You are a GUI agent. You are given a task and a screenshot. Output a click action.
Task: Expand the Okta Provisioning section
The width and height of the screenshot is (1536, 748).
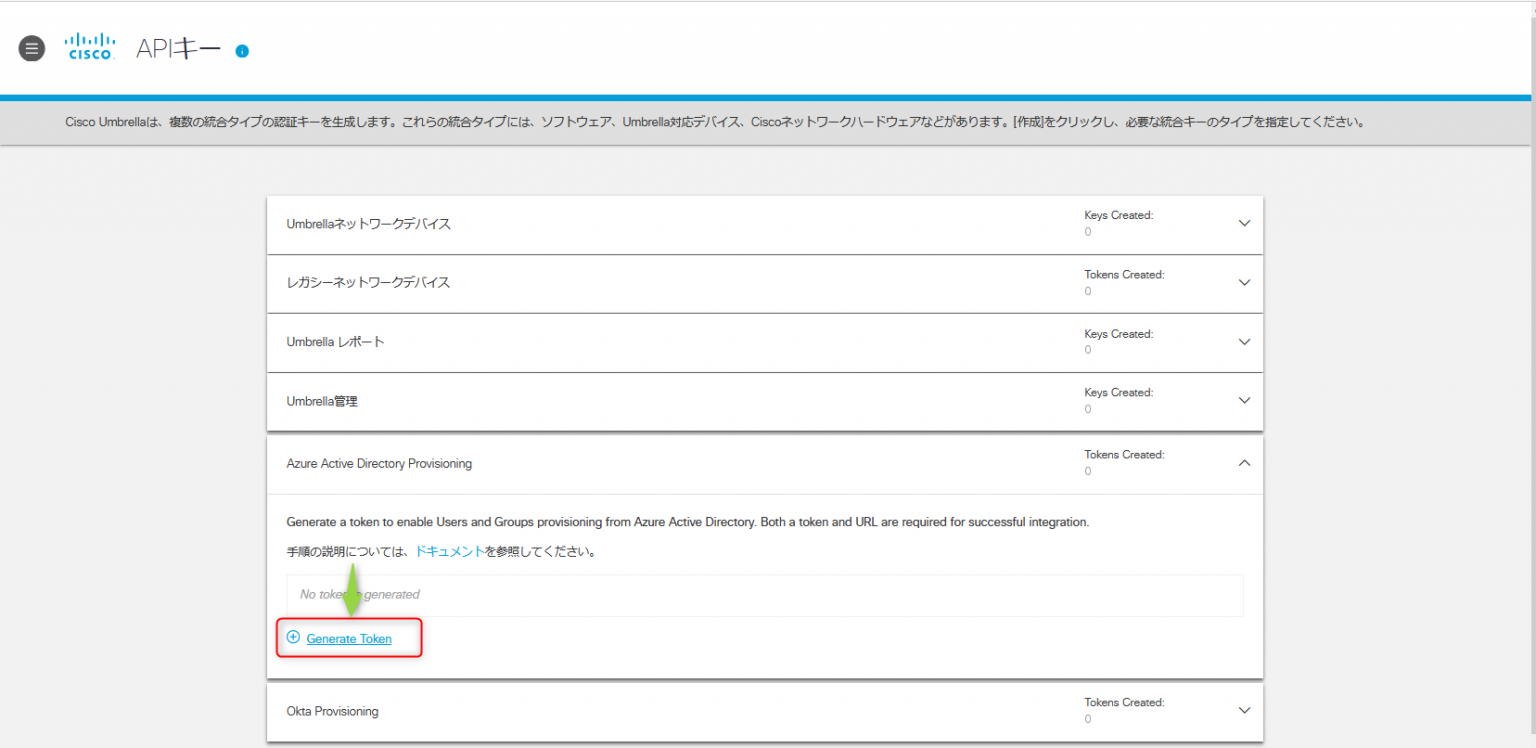pos(1244,712)
